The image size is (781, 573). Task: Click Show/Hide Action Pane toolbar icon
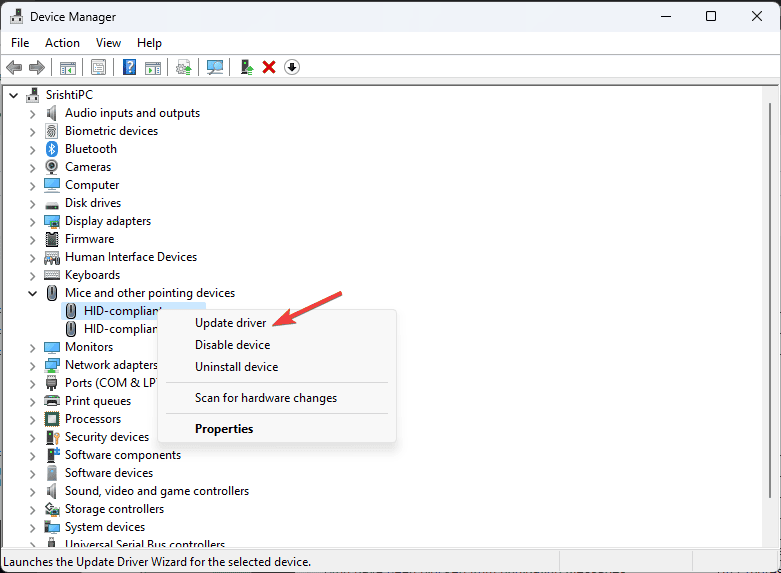[153, 67]
